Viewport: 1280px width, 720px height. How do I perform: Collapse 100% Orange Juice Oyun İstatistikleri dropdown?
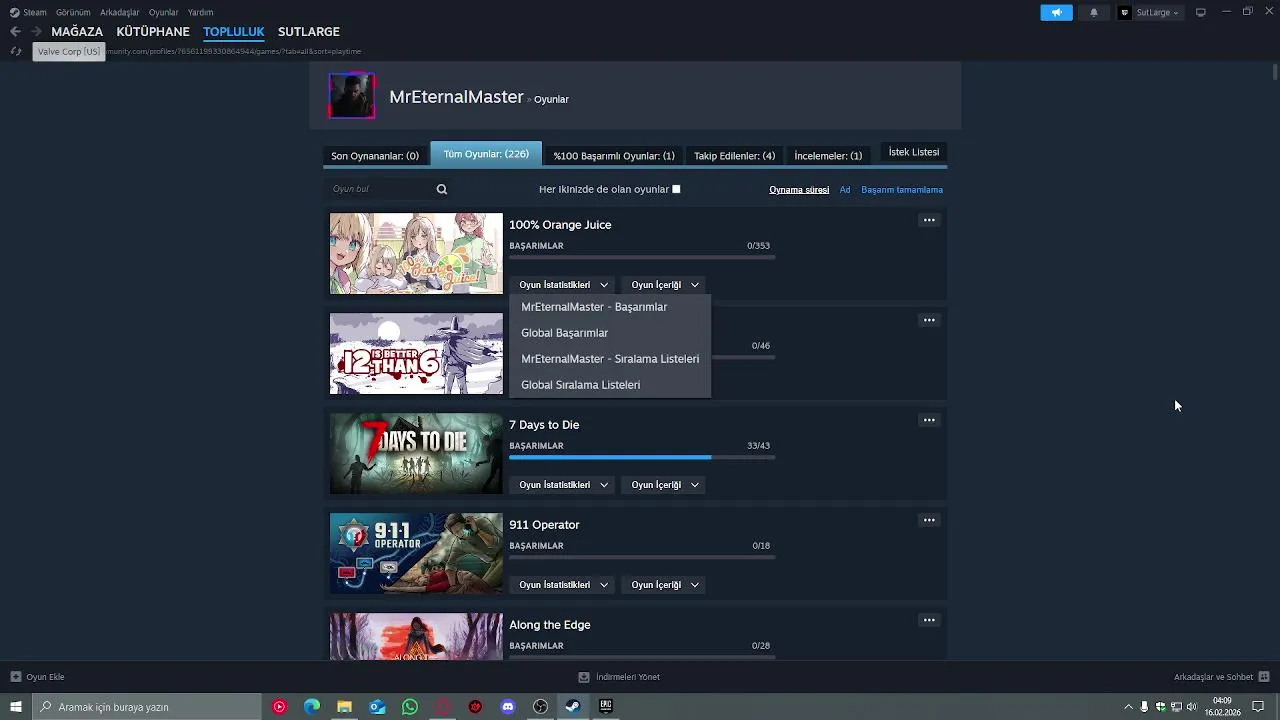pos(563,285)
